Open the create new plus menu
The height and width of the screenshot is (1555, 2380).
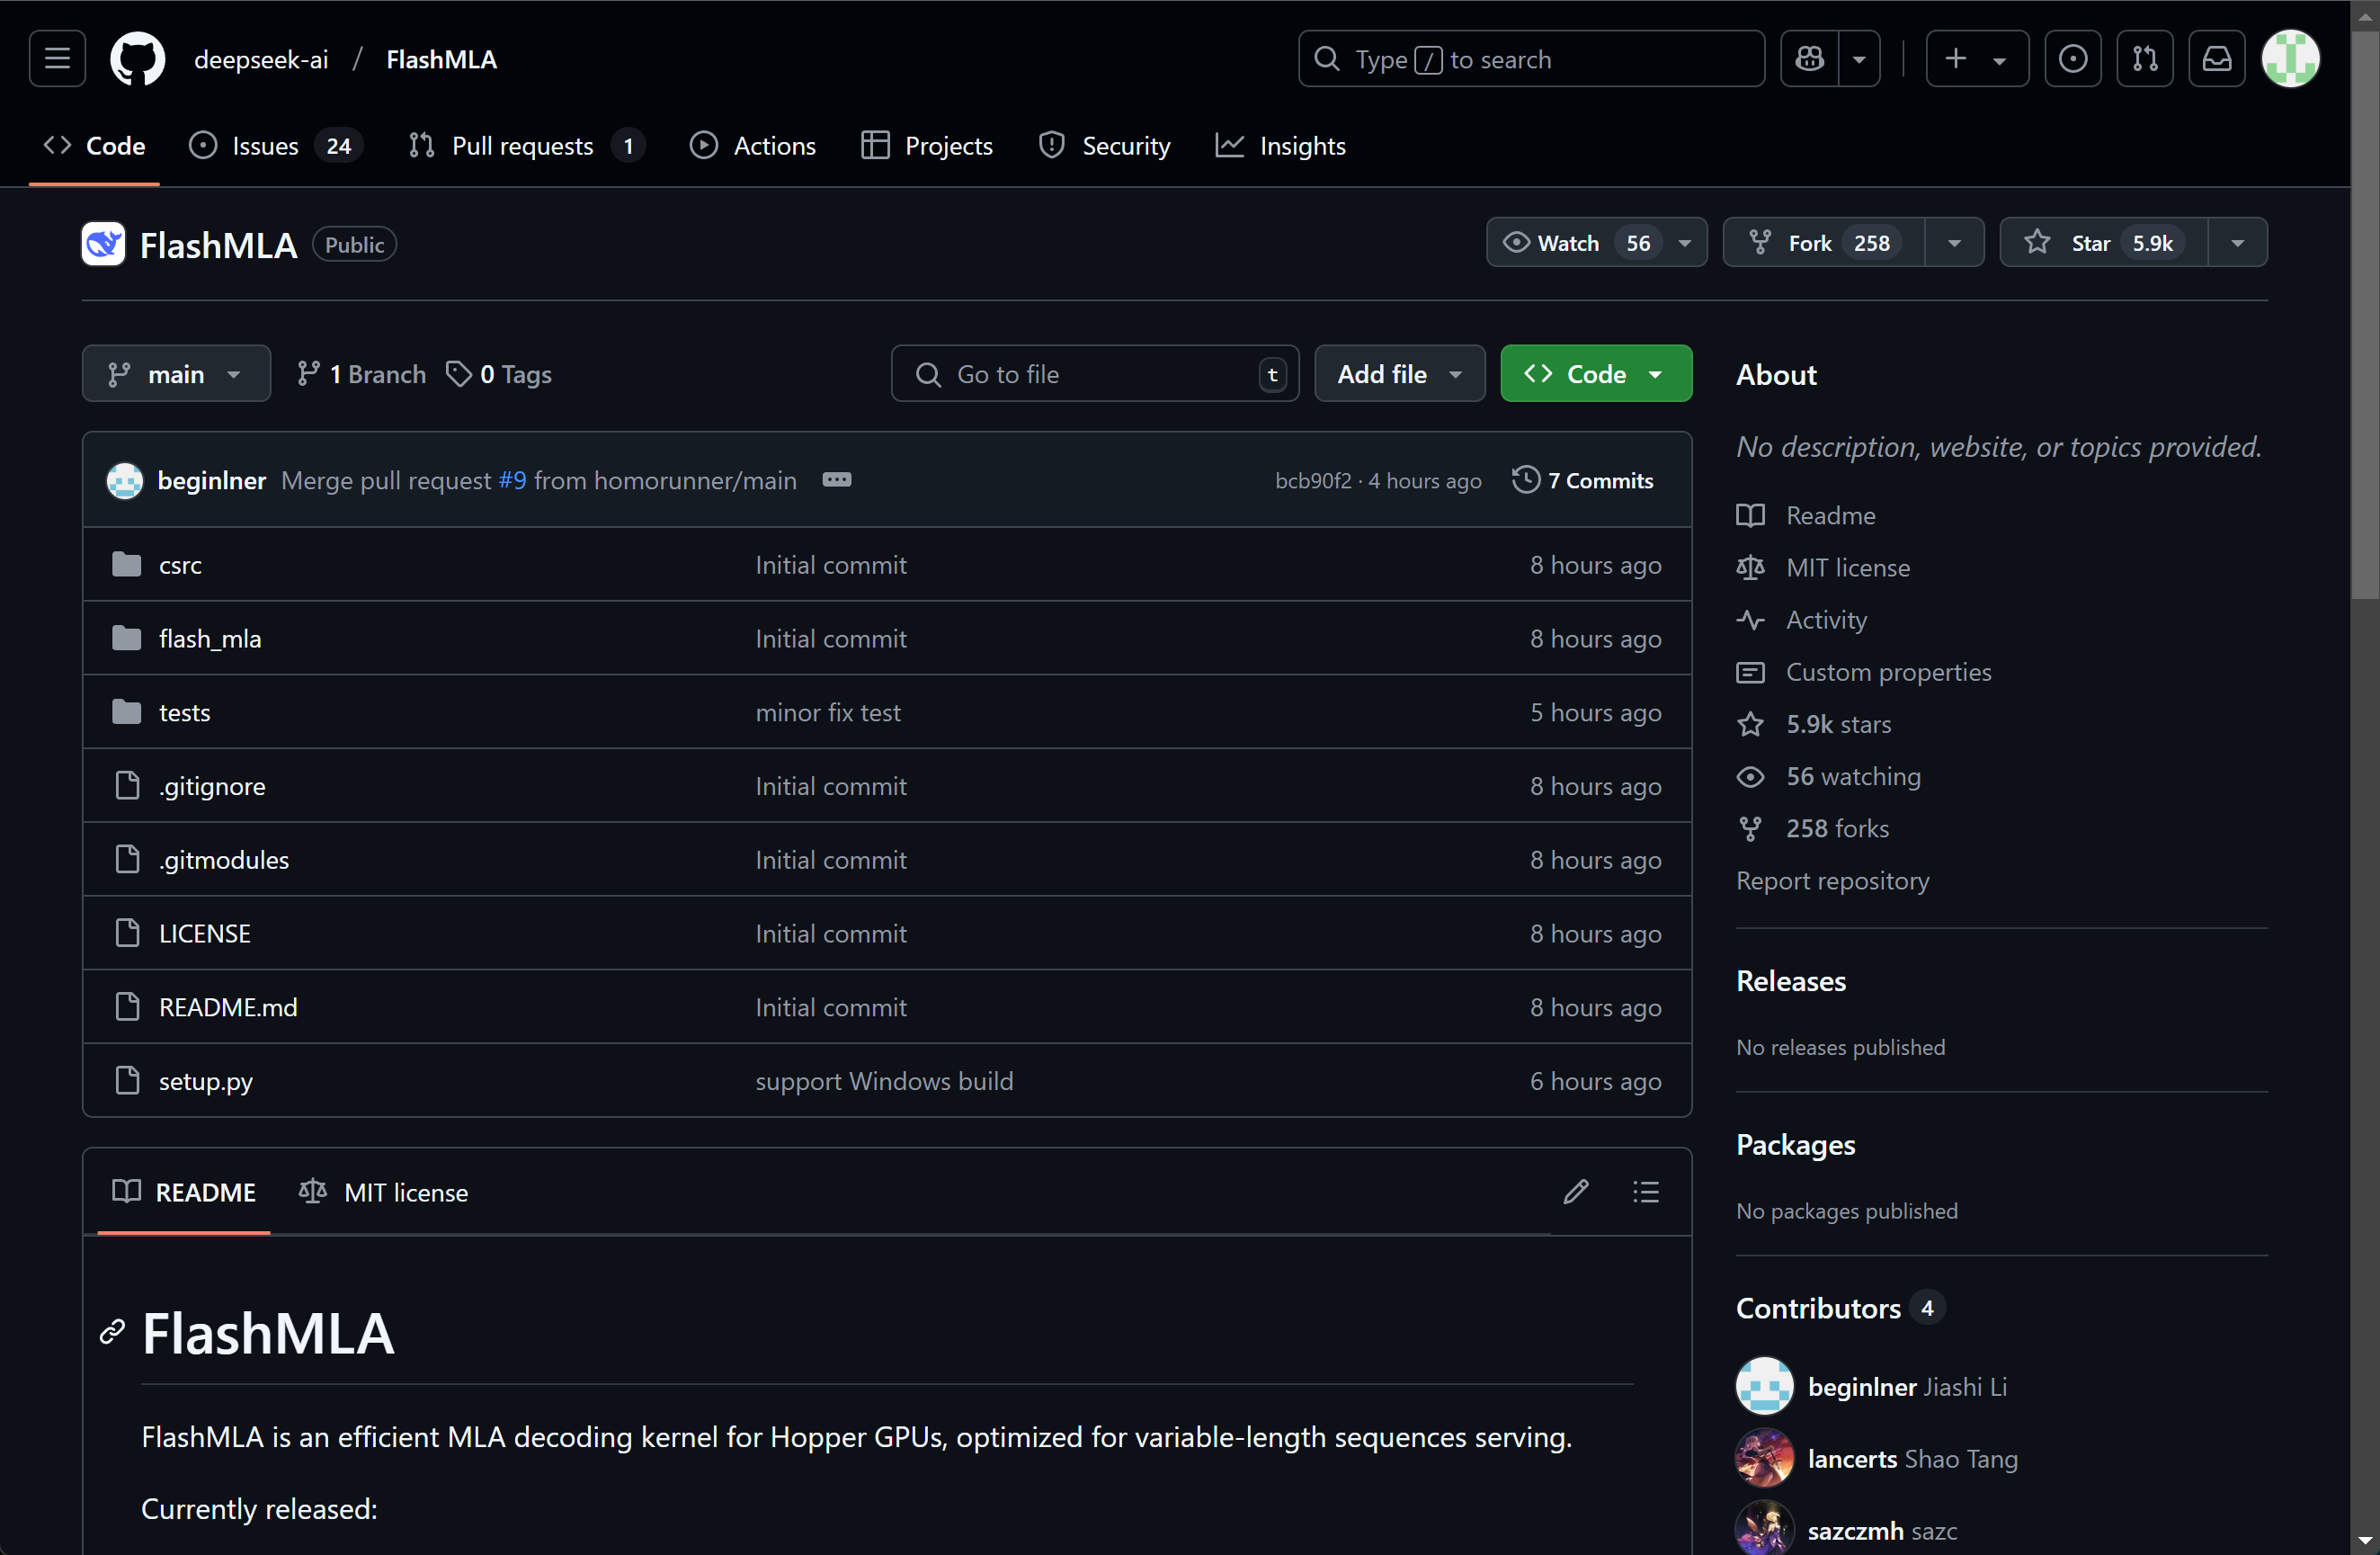point(1976,59)
